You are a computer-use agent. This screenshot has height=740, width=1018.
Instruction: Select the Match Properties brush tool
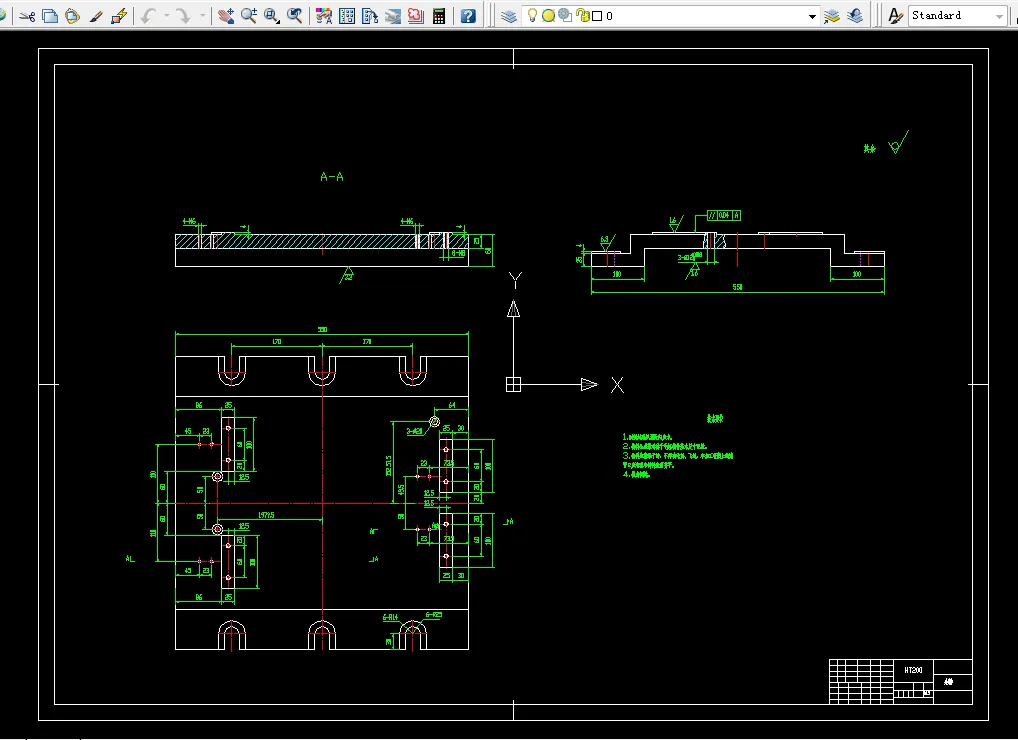coord(96,16)
